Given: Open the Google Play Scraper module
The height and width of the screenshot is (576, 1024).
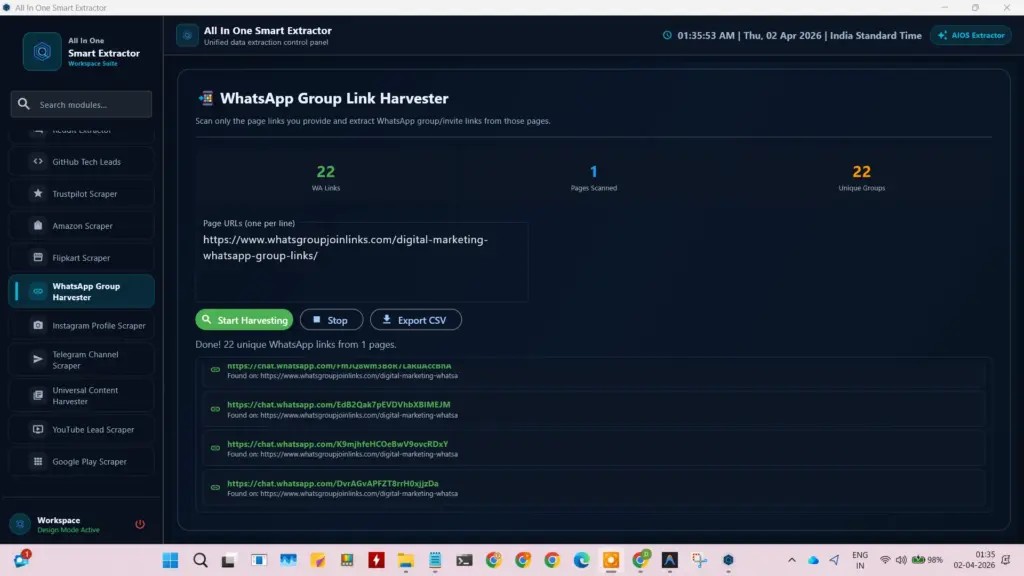Looking at the screenshot, I should (x=82, y=461).
